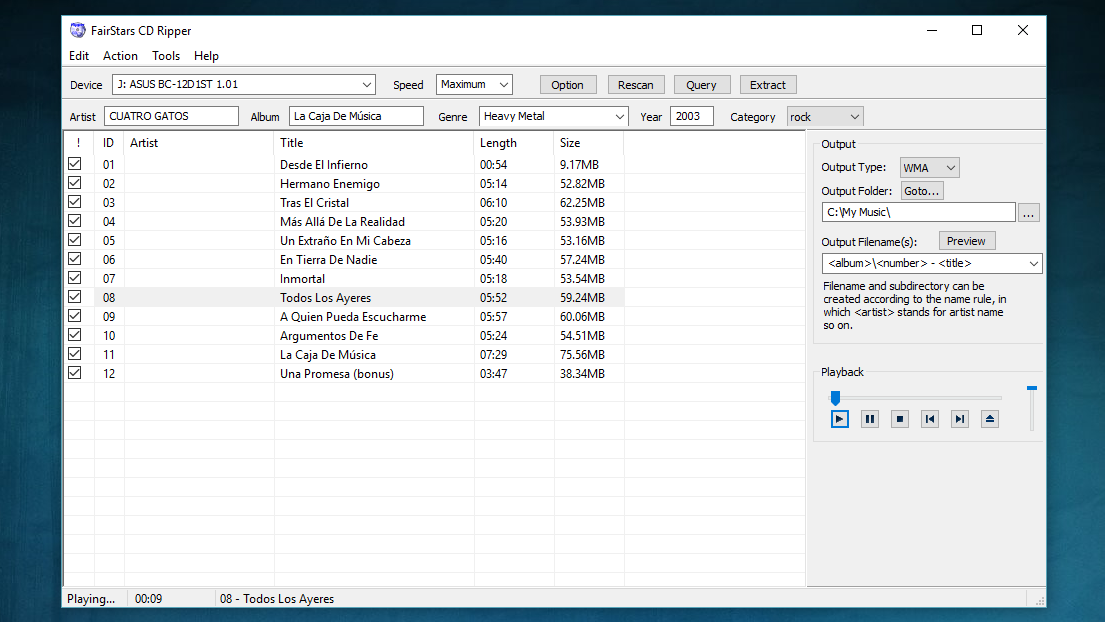Open the Action menu
Viewport: 1105px width, 622px height.
pyautogui.click(x=120, y=56)
